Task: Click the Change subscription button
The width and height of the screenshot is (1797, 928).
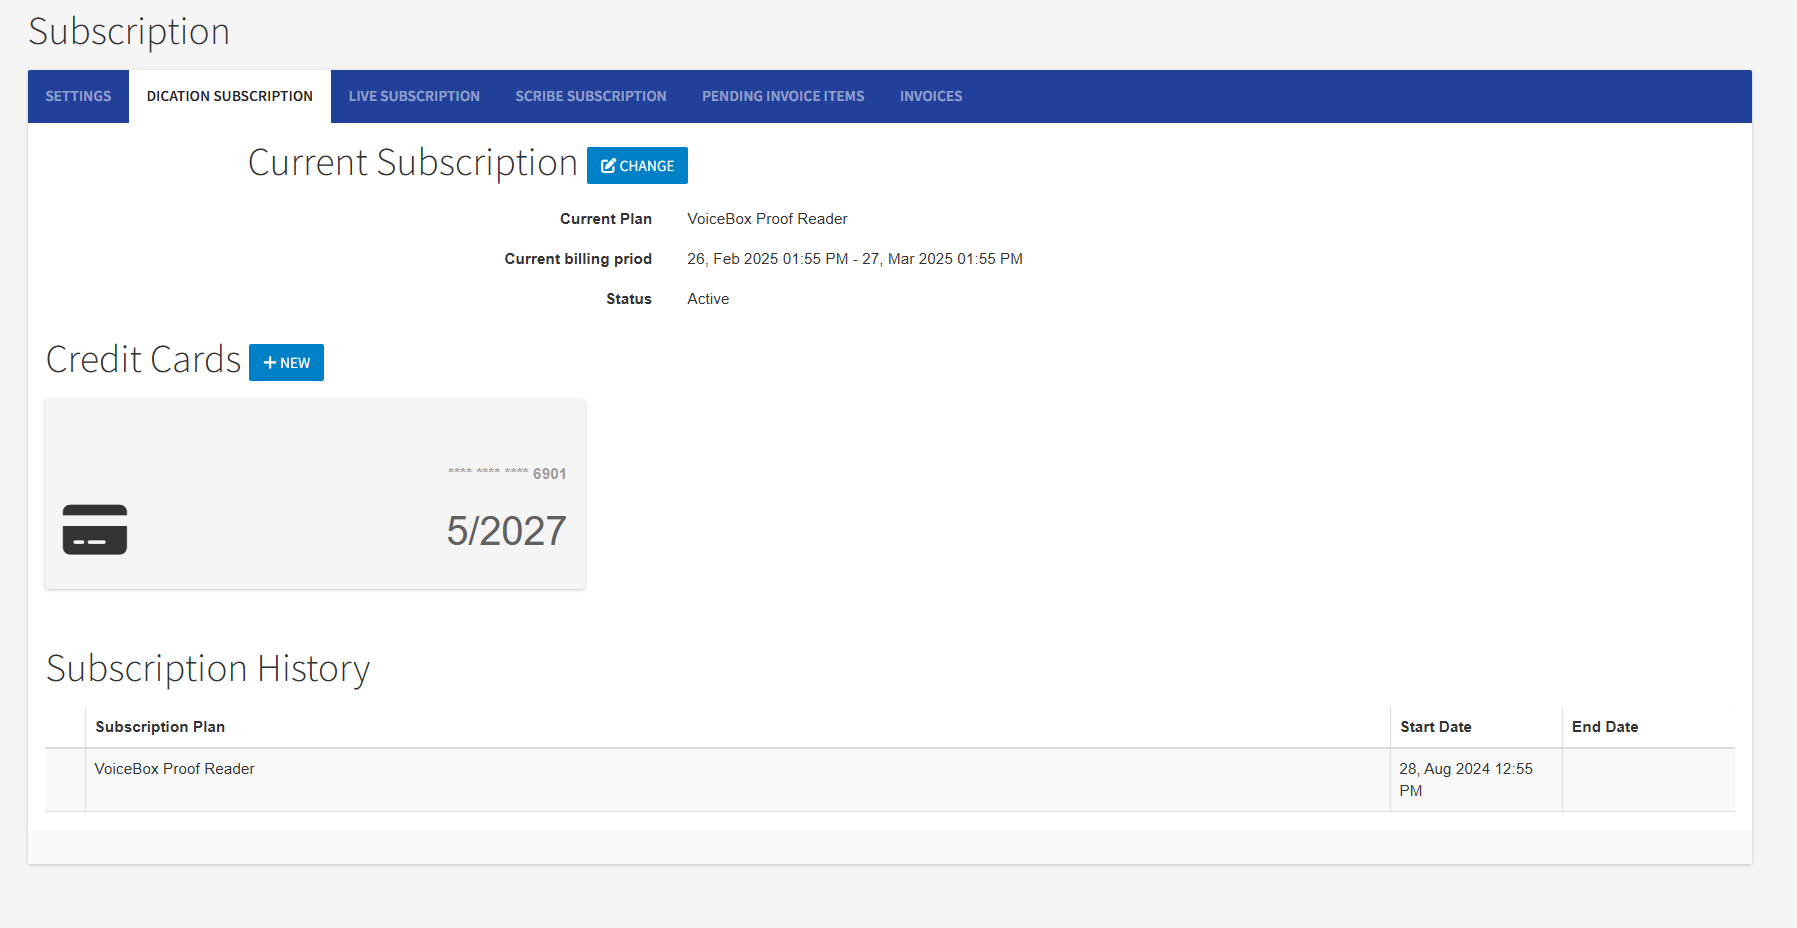Action: tap(637, 166)
